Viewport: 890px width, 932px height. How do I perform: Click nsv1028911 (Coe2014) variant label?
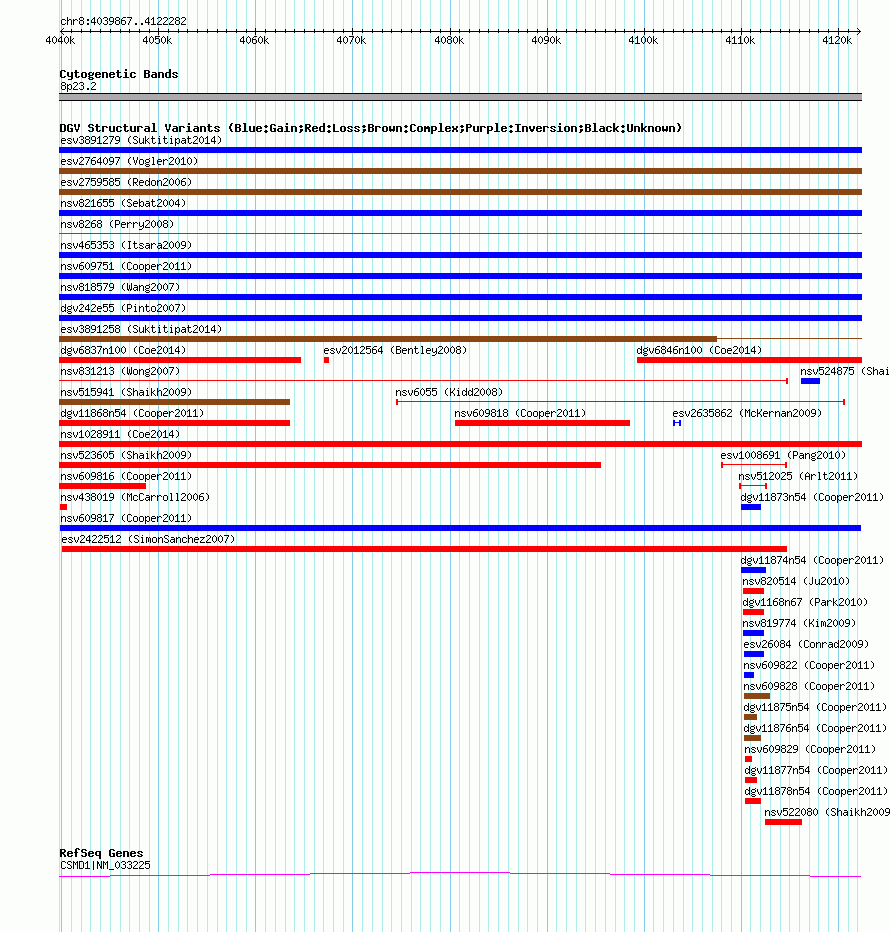click(120, 434)
